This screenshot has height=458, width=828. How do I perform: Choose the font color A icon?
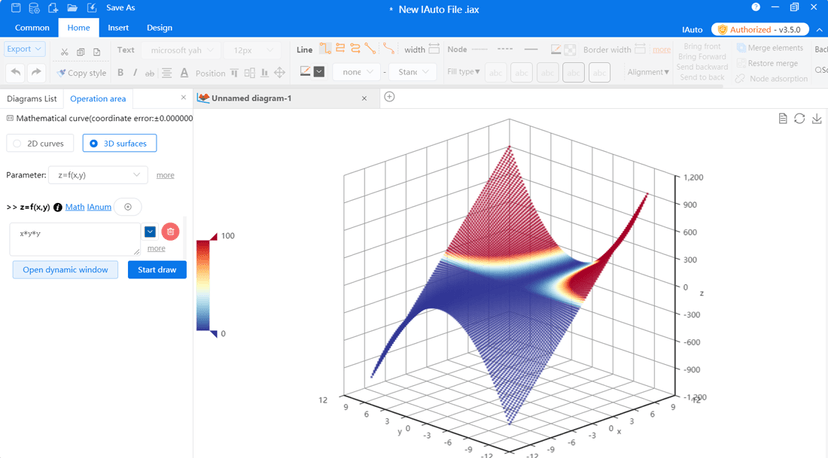pos(184,73)
